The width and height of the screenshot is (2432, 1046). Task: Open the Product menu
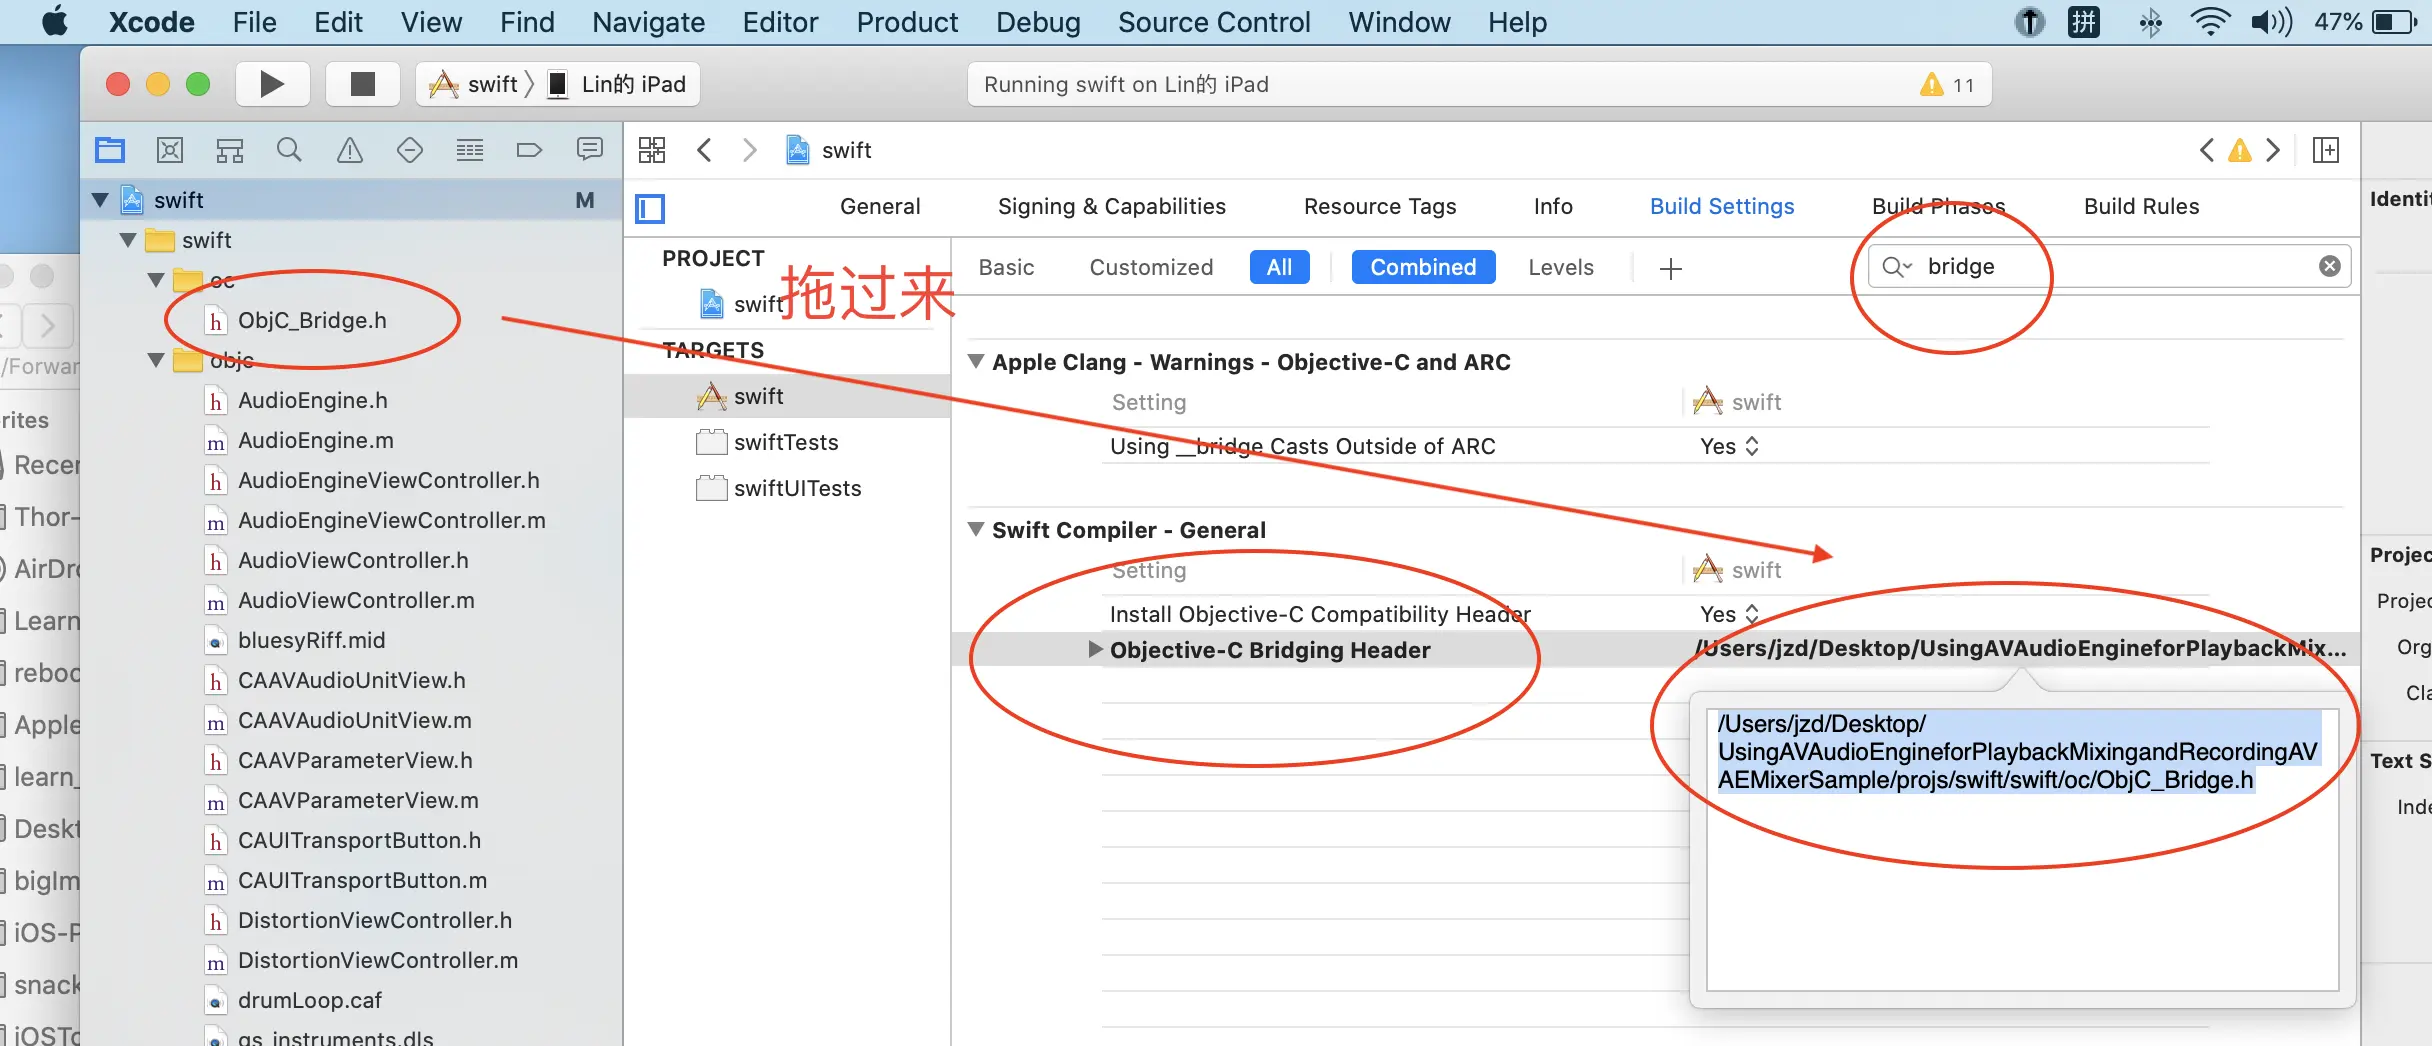tap(907, 22)
